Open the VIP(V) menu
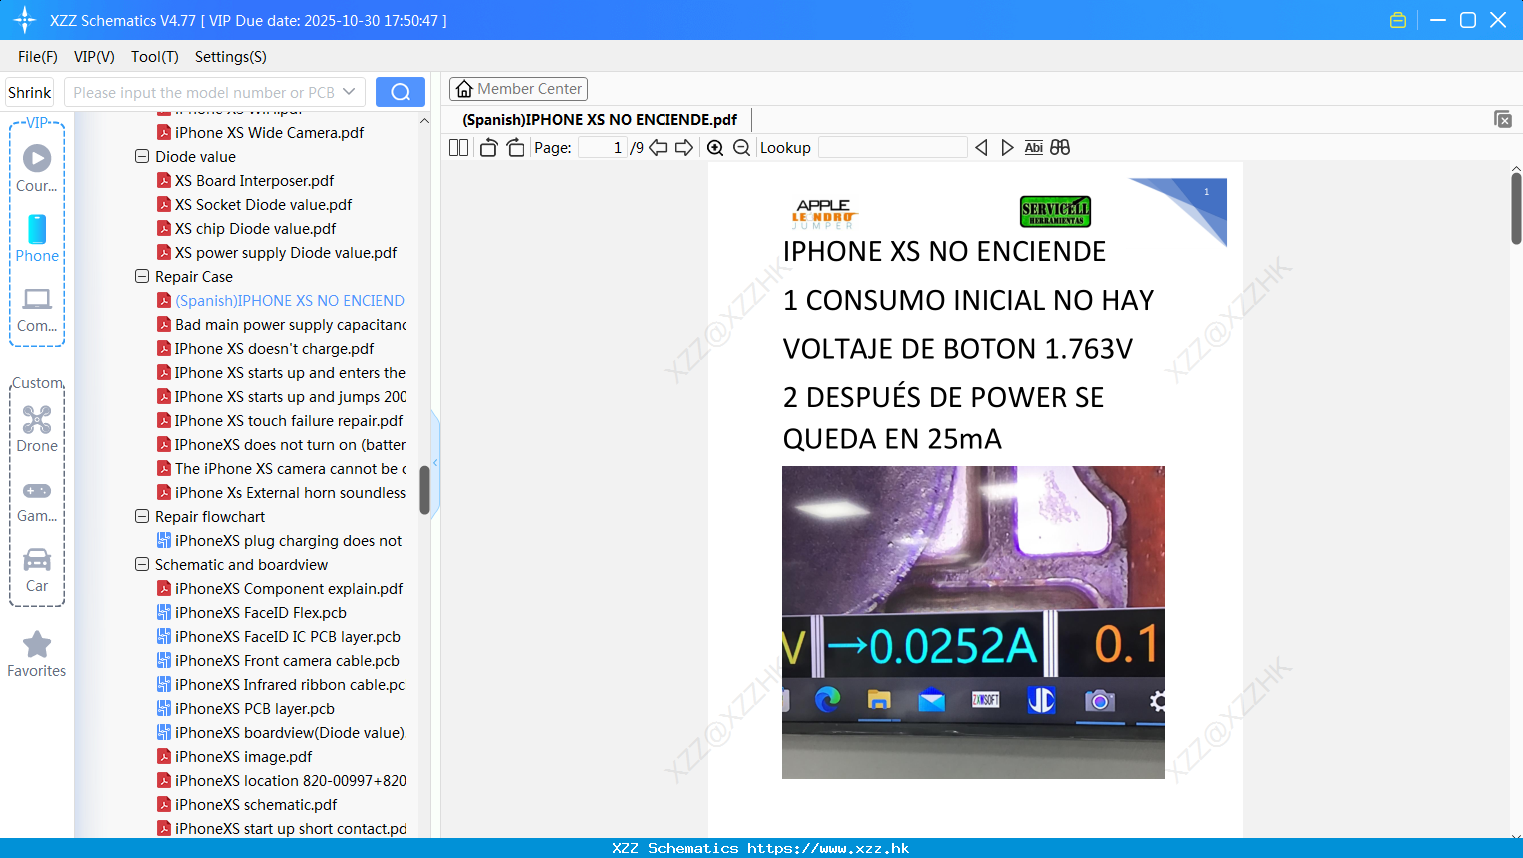The height and width of the screenshot is (858, 1523). [x=94, y=57]
